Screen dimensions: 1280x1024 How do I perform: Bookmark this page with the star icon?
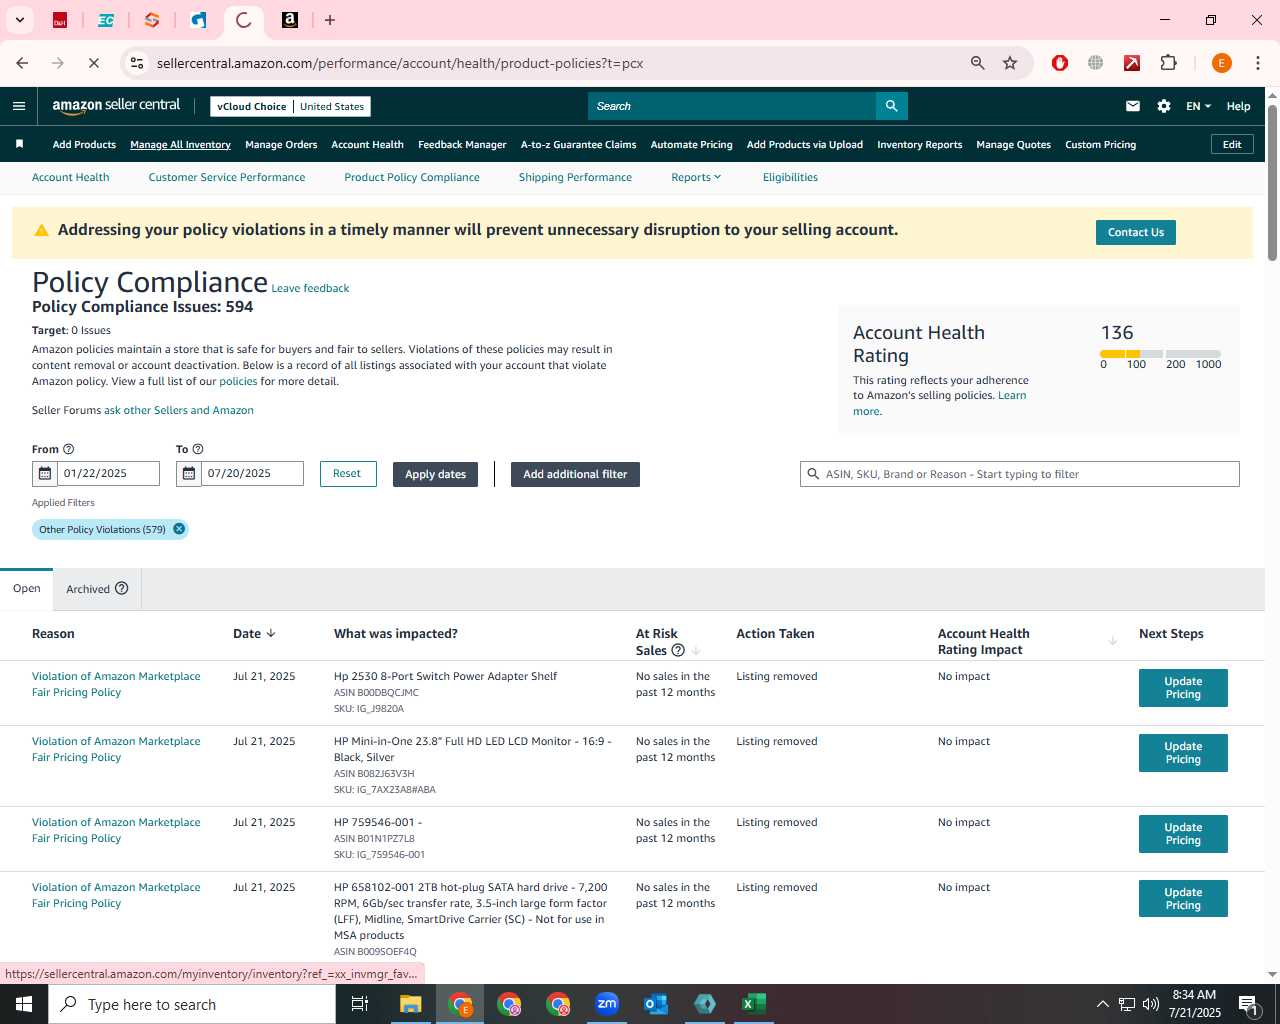pyautogui.click(x=1010, y=63)
